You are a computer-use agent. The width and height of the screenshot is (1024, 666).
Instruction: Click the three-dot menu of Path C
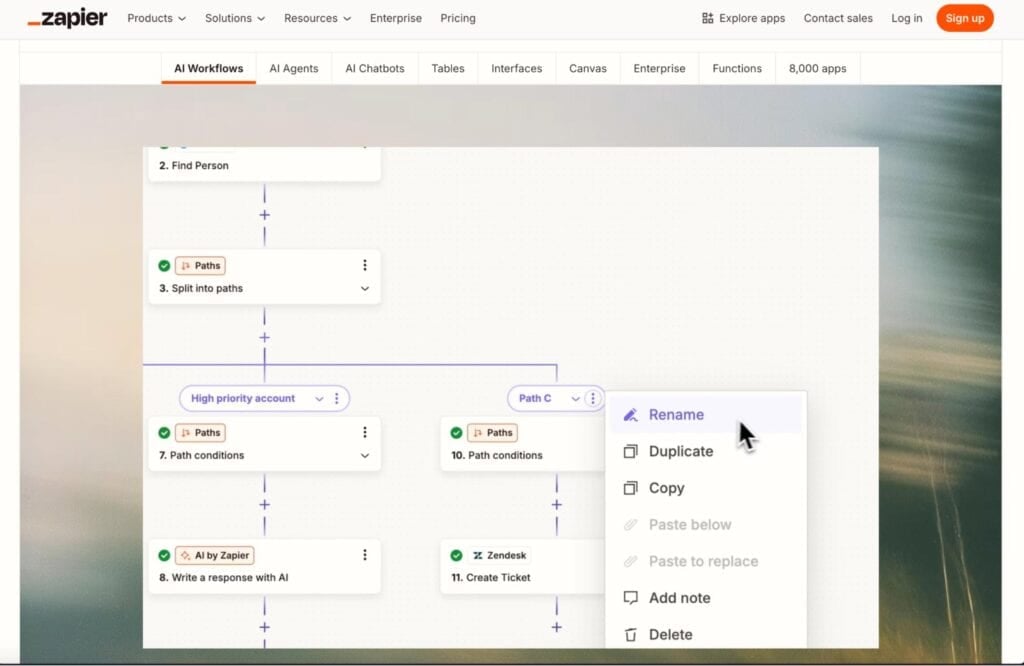(x=592, y=398)
